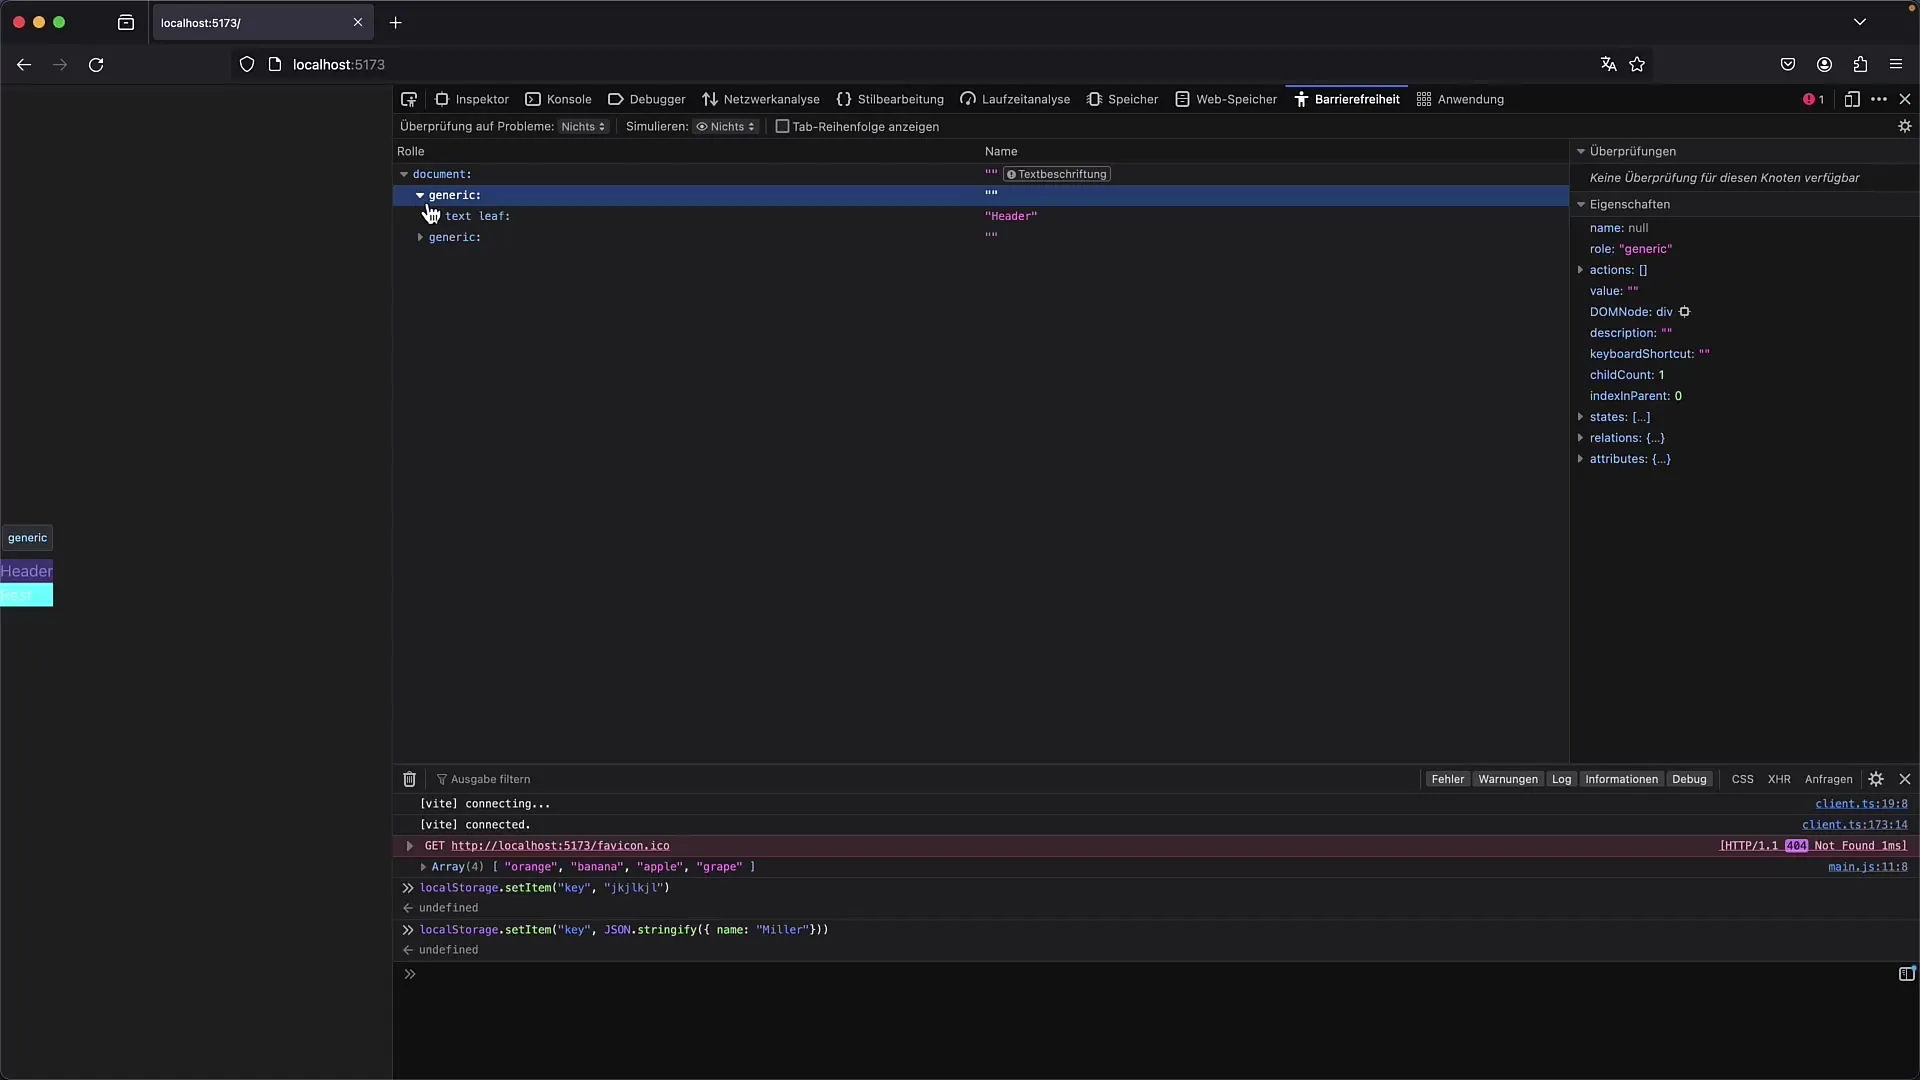1920x1080 pixels.
Task: Open devtools three-dot options menu
Action: click(x=1879, y=99)
